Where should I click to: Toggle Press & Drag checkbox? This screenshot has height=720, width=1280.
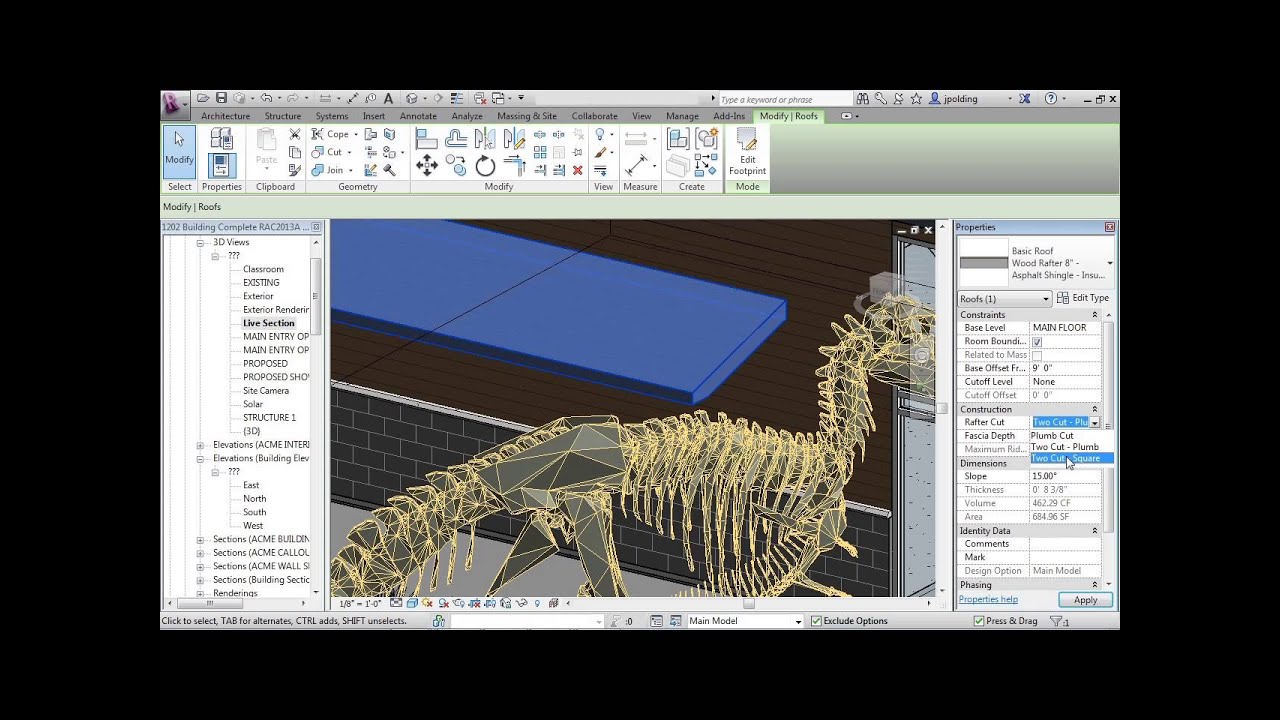[979, 621]
